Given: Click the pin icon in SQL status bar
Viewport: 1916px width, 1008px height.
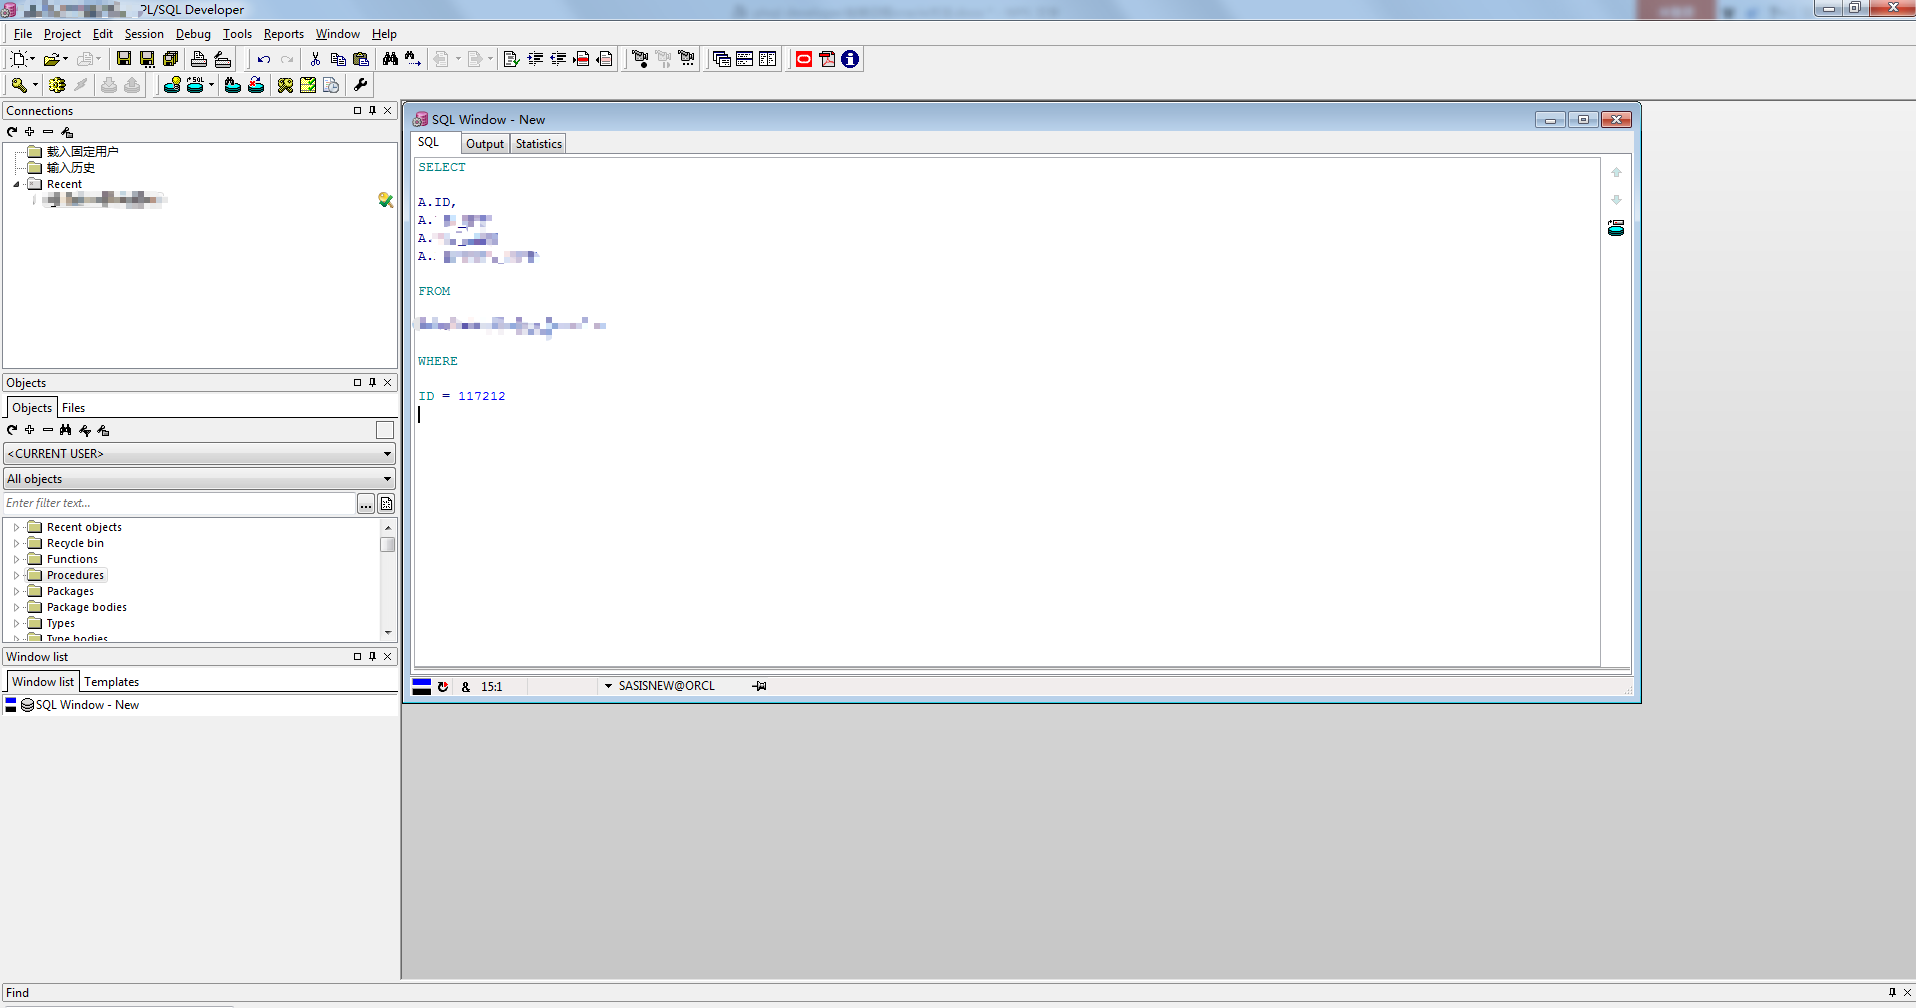Looking at the screenshot, I should [x=760, y=686].
